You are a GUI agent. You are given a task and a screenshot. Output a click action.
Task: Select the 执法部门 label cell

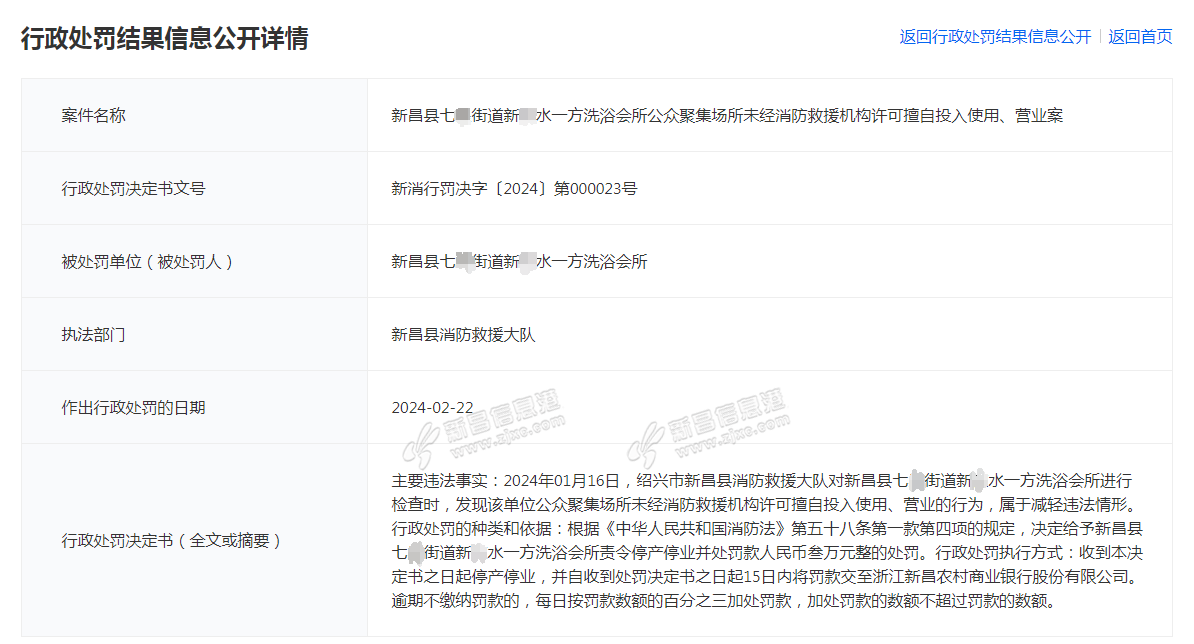click(x=94, y=335)
